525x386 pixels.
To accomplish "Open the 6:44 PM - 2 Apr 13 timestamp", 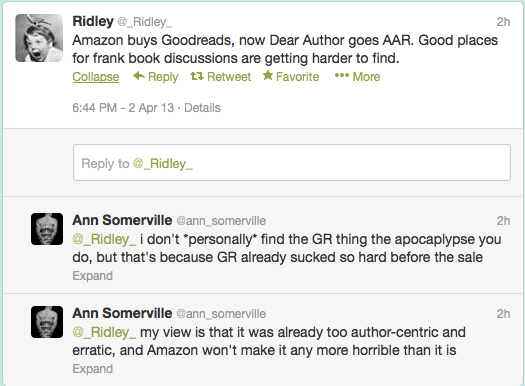I will coord(123,108).
